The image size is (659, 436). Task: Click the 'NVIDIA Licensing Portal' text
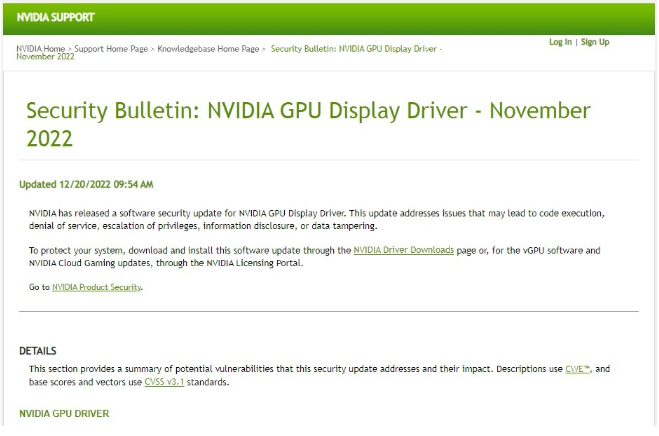click(254, 263)
